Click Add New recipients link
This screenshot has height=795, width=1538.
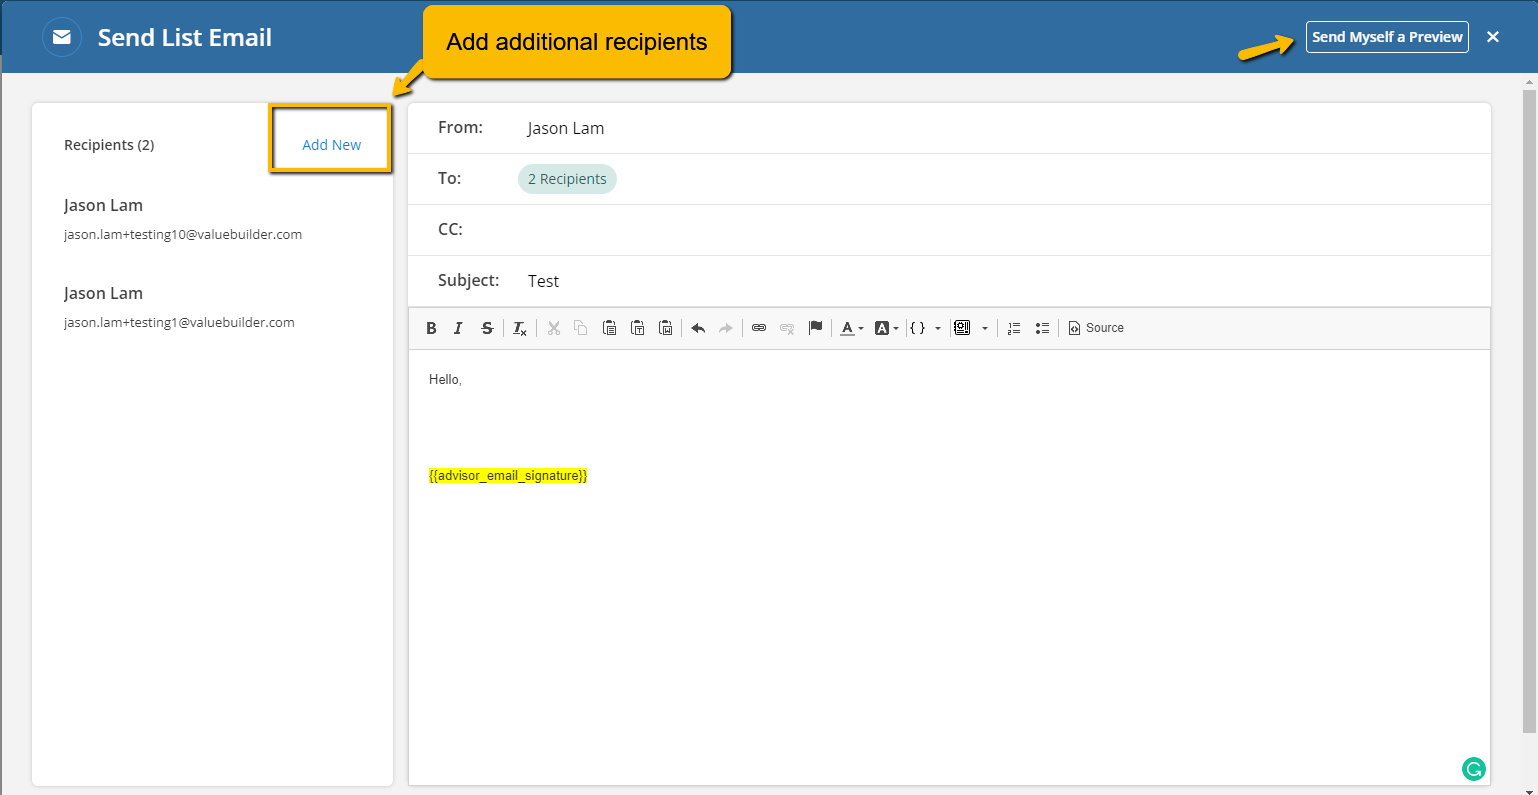(331, 145)
